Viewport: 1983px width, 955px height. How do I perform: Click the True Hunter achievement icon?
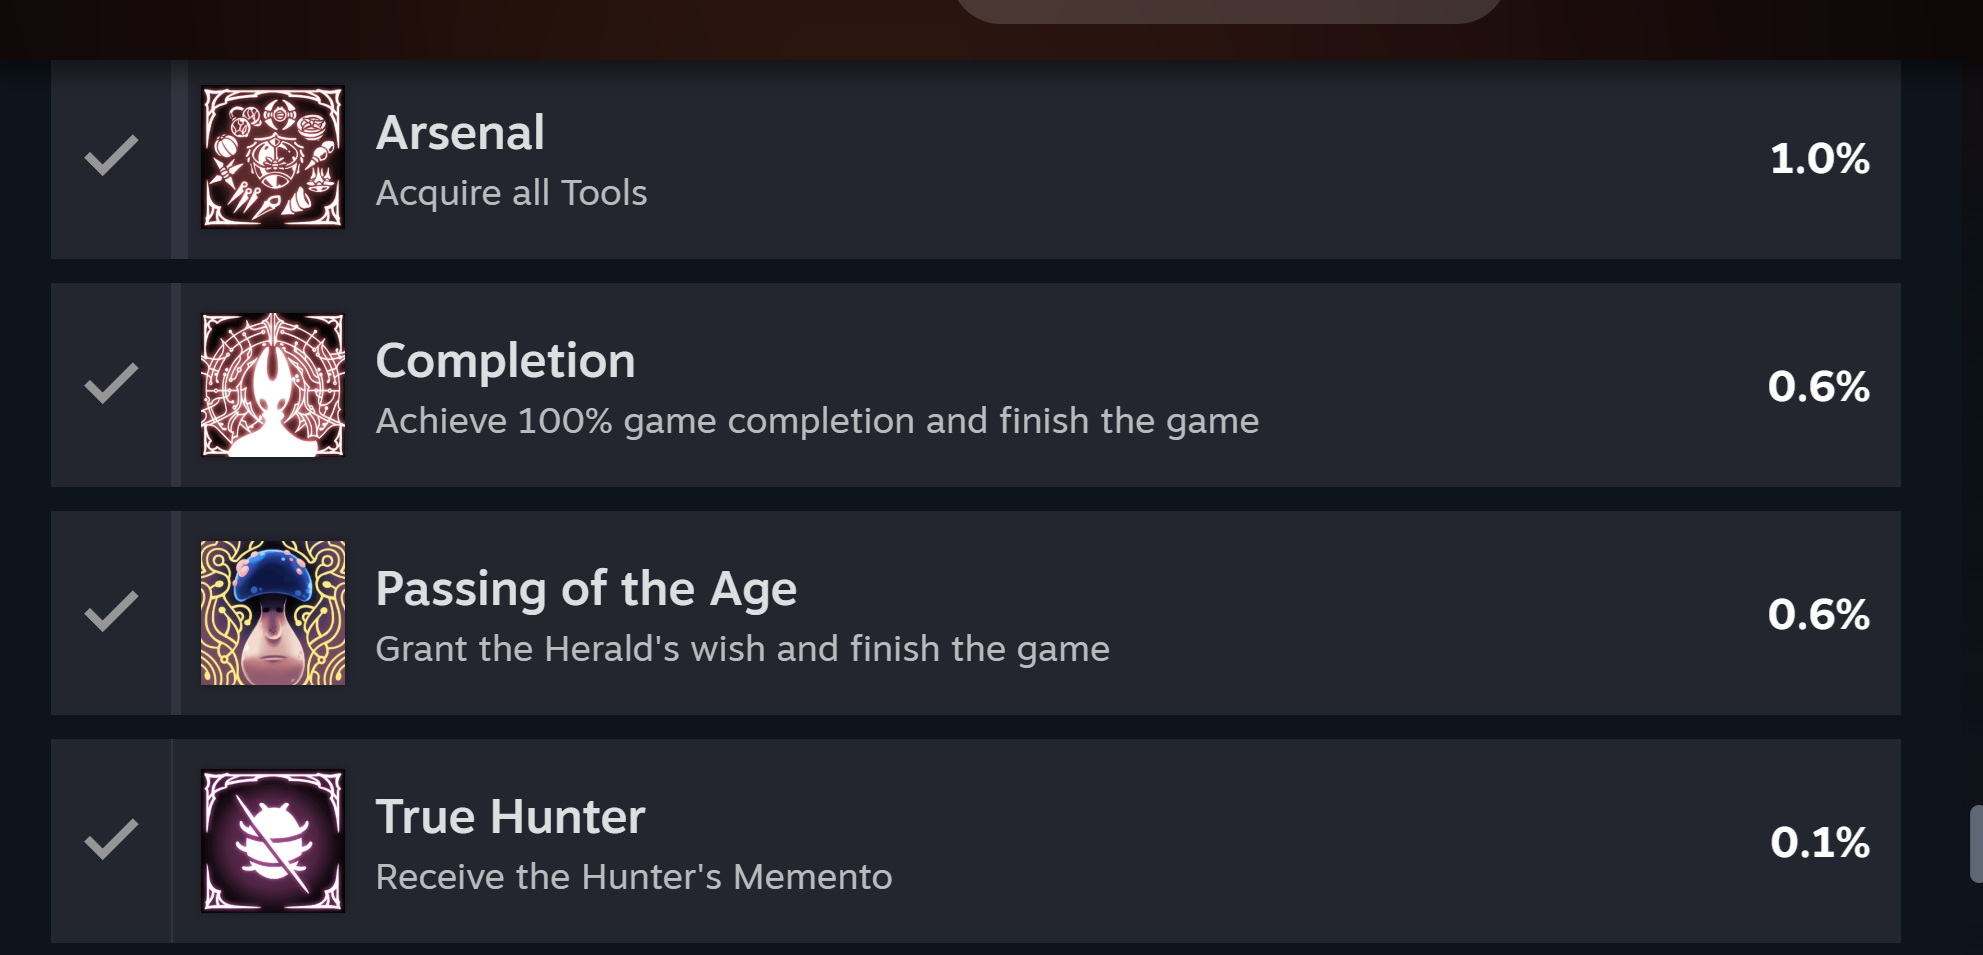click(273, 841)
